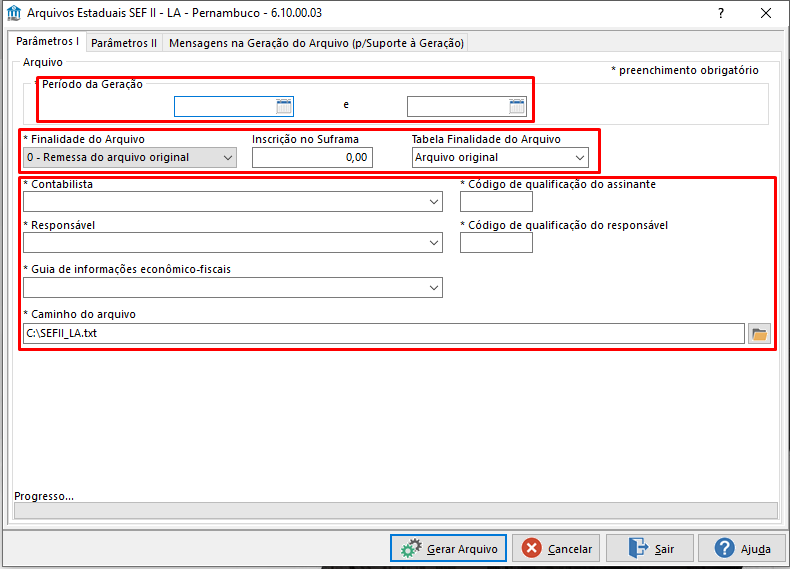Click the 'Período da Geração' label
This screenshot has height=569, width=790.
coord(92,84)
